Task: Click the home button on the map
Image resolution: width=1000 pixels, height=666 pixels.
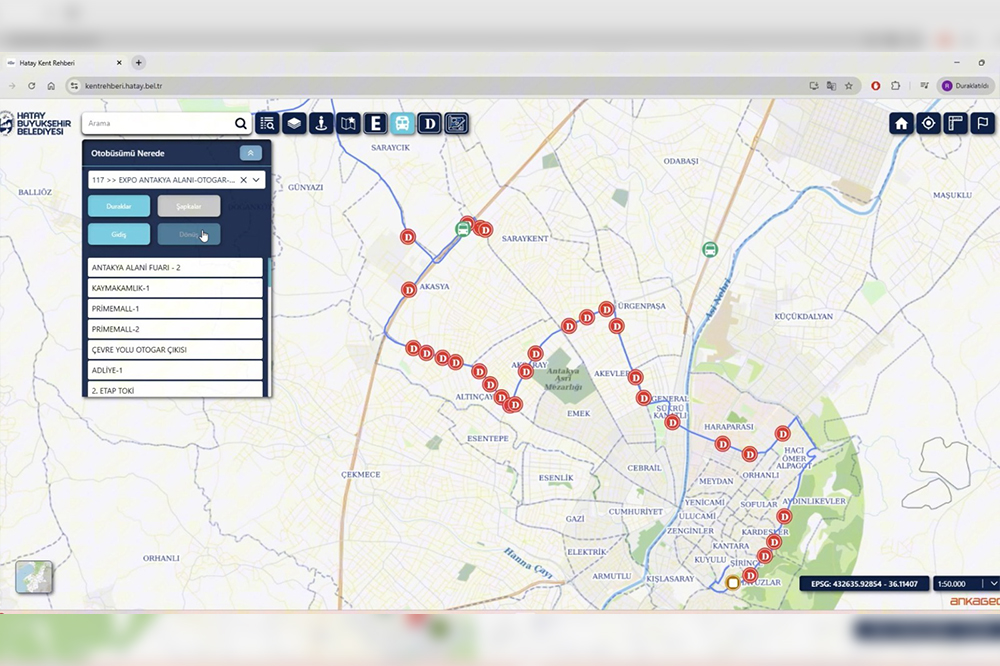Action: click(901, 123)
